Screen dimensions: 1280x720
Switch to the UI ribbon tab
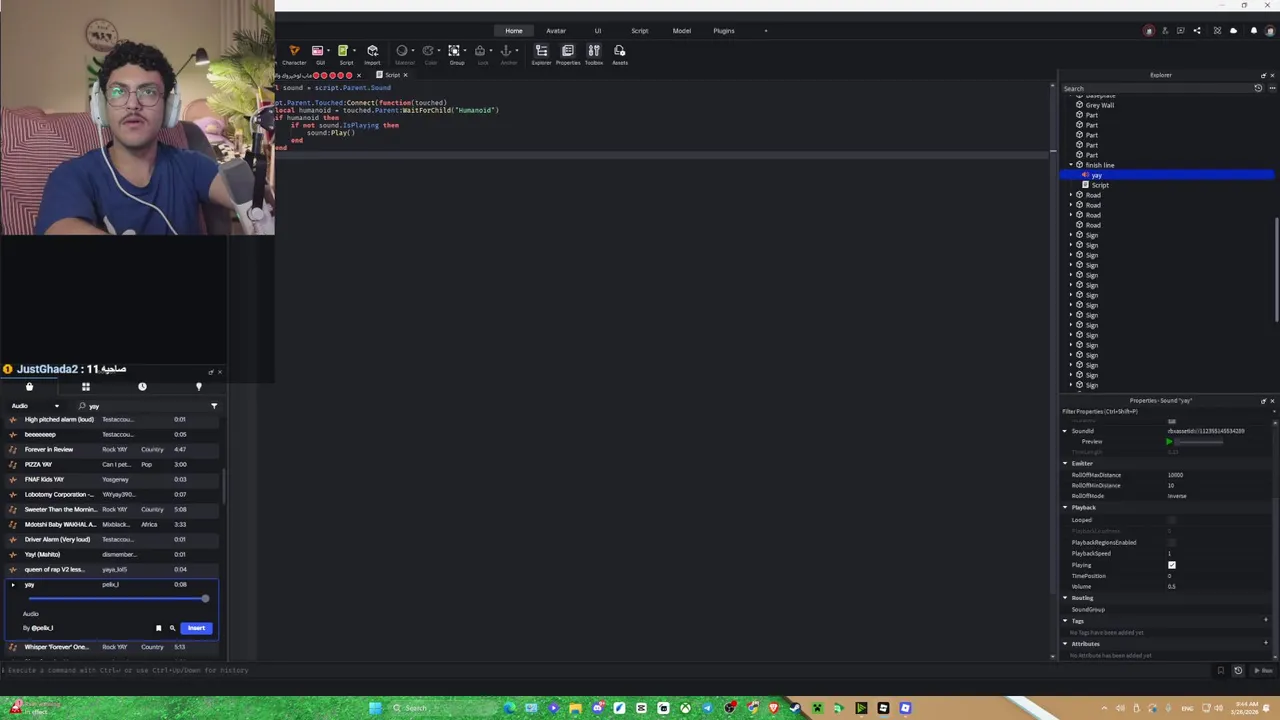pyautogui.click(x=598, y=31)
